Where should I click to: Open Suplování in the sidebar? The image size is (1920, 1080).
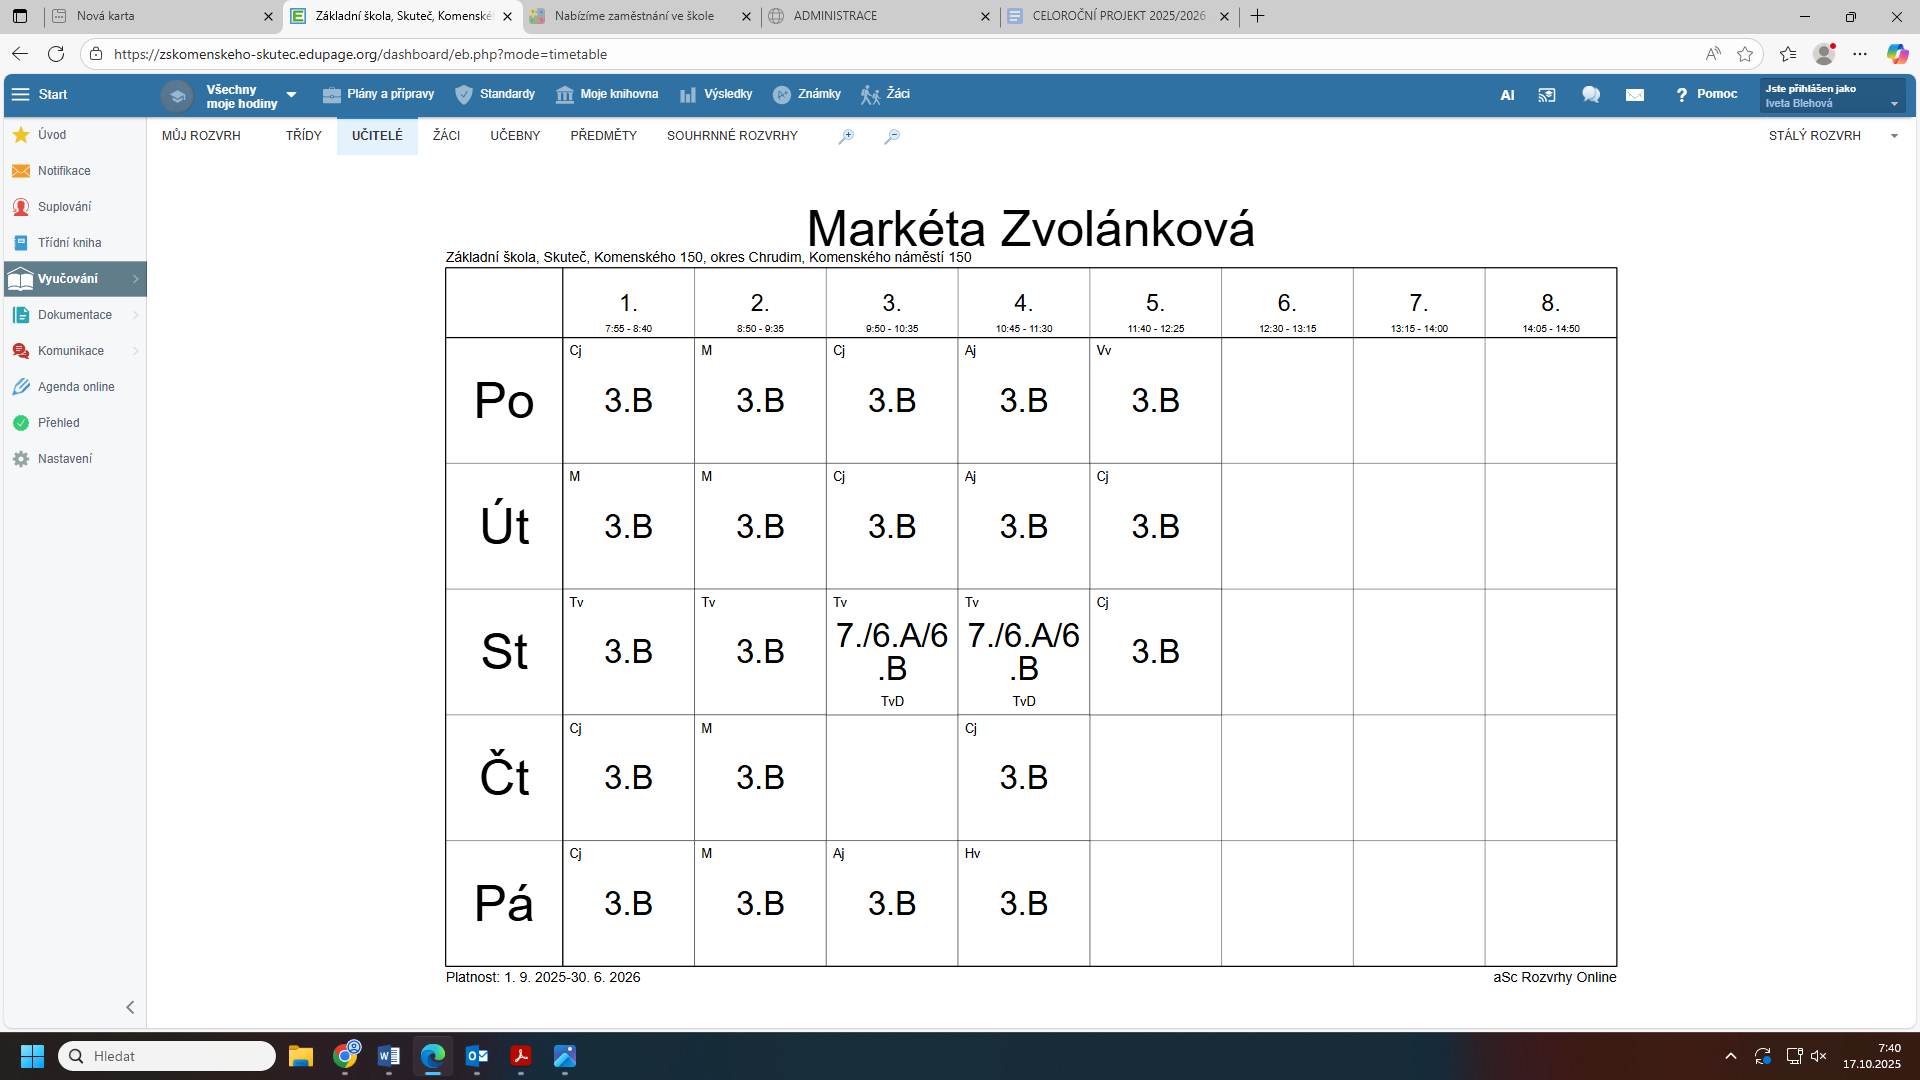coord(64,207)
